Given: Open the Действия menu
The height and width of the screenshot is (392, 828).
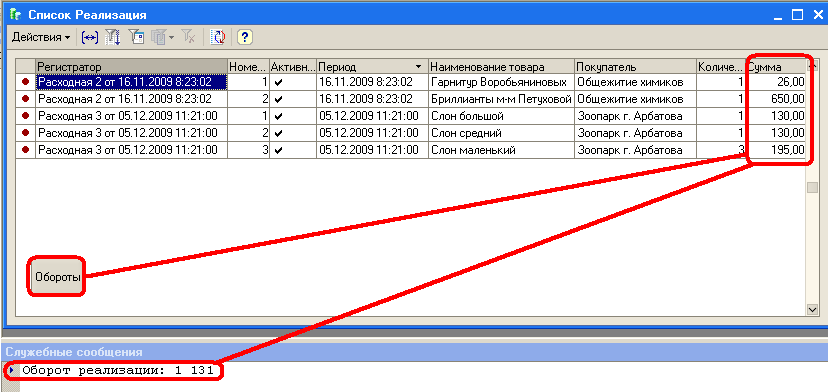Looking at the screenshot, I should [41, 37].
